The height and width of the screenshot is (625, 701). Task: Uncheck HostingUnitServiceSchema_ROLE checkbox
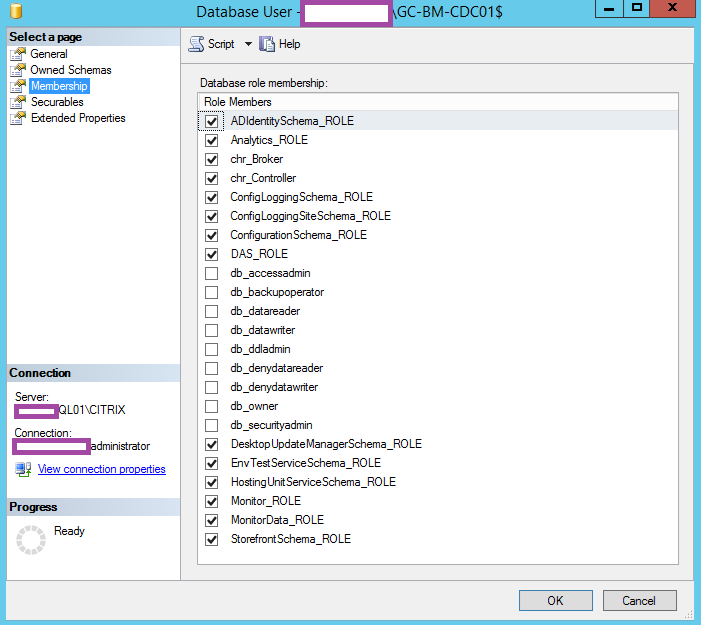tap(211, 482)
